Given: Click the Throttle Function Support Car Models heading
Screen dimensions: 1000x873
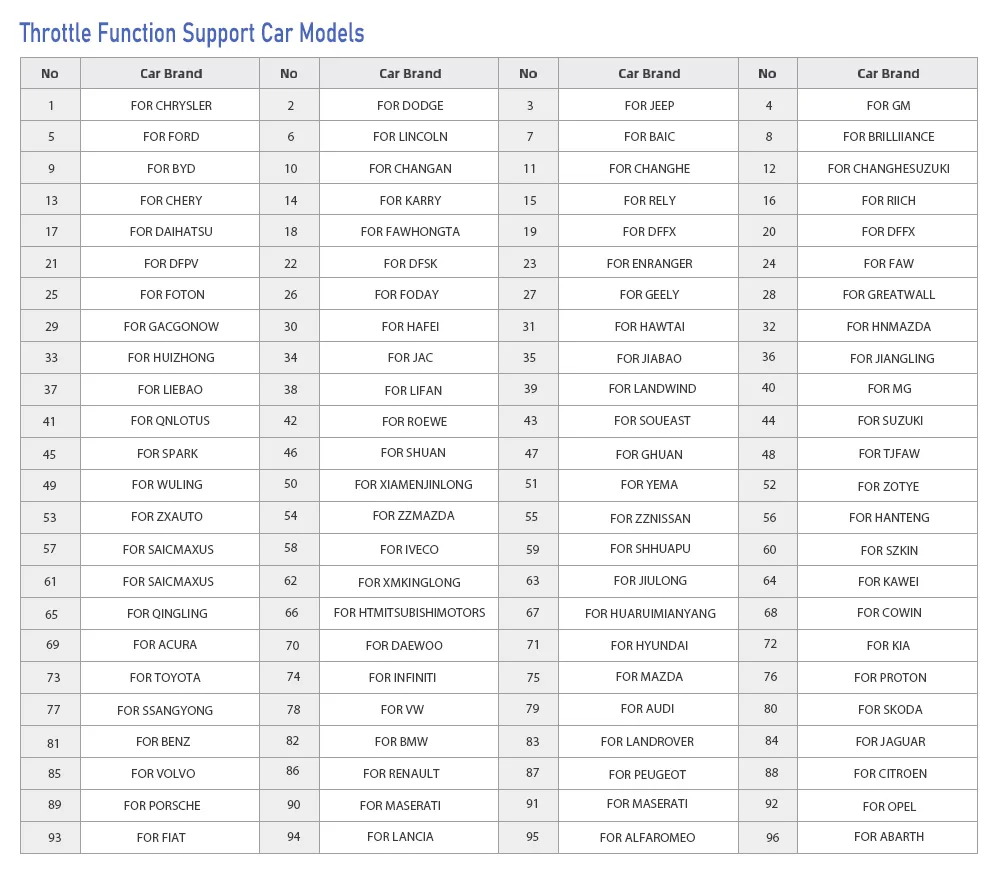Looking at the screenshot, I should 192,33.
